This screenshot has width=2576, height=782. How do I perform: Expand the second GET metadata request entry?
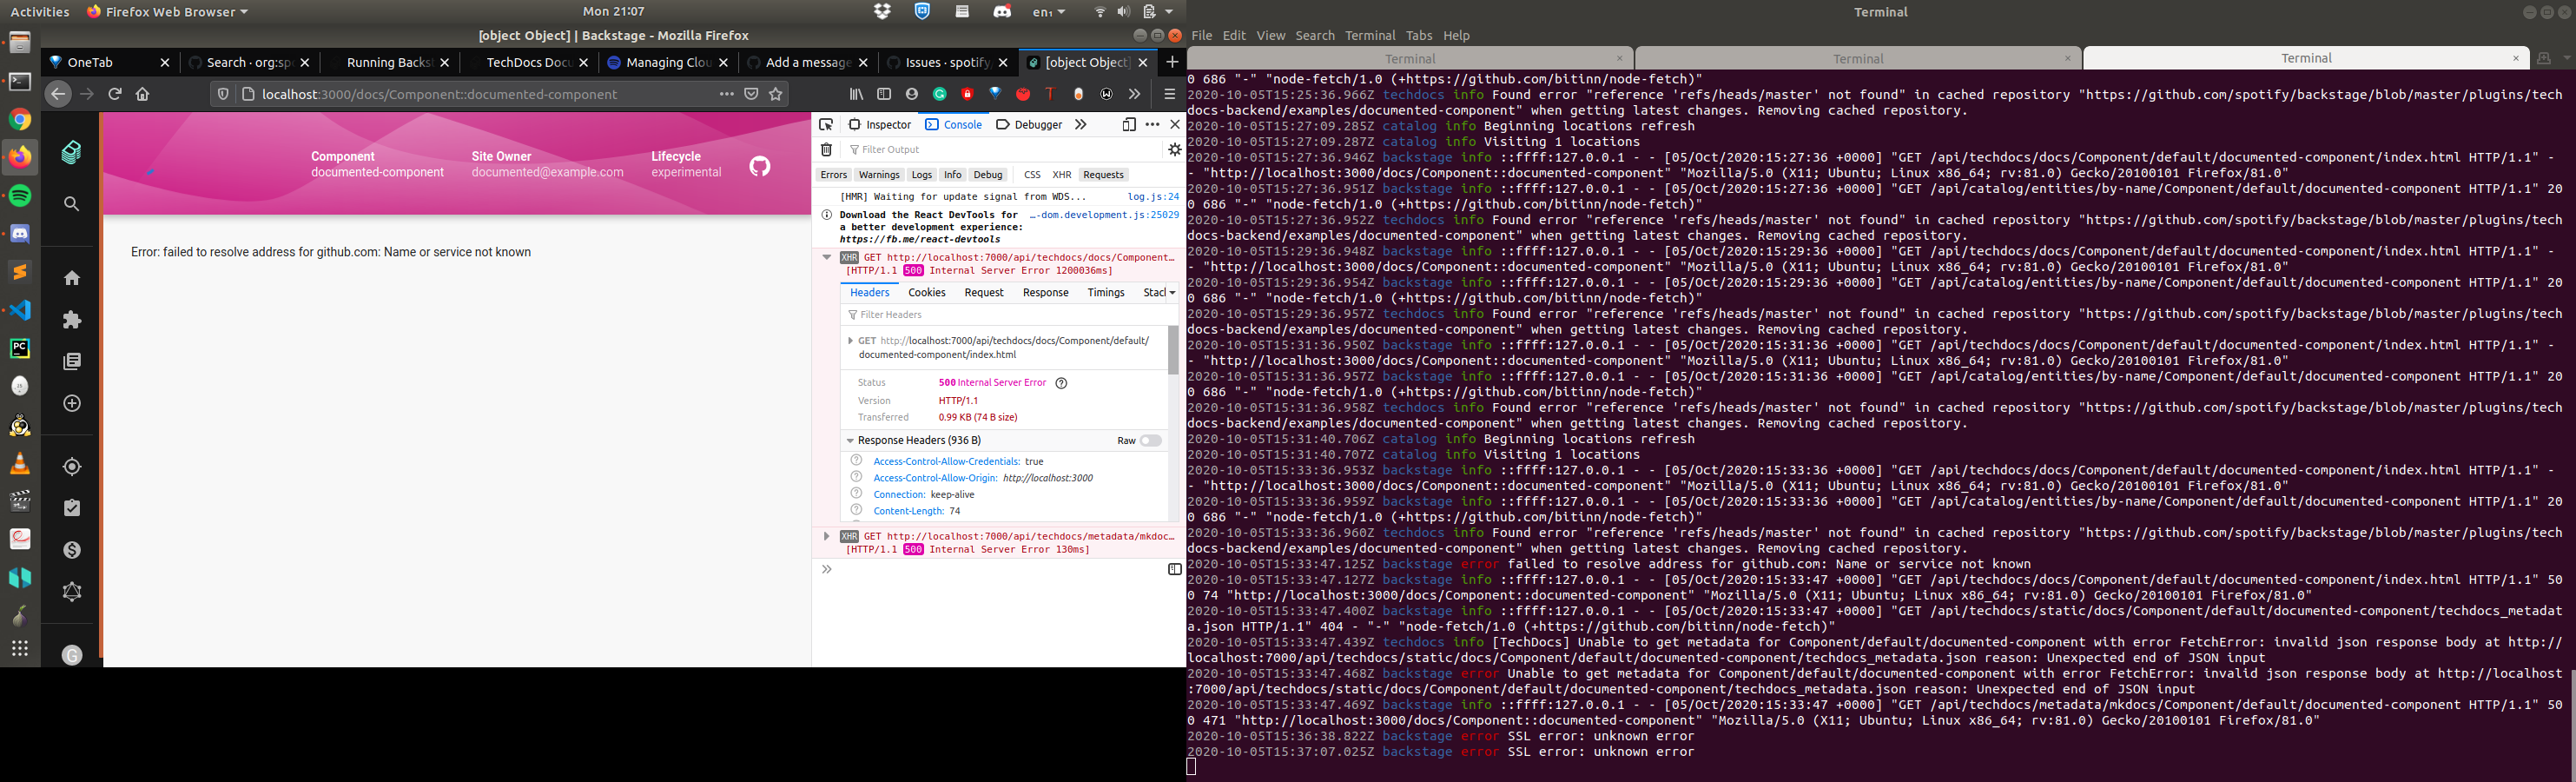point(827,536)
